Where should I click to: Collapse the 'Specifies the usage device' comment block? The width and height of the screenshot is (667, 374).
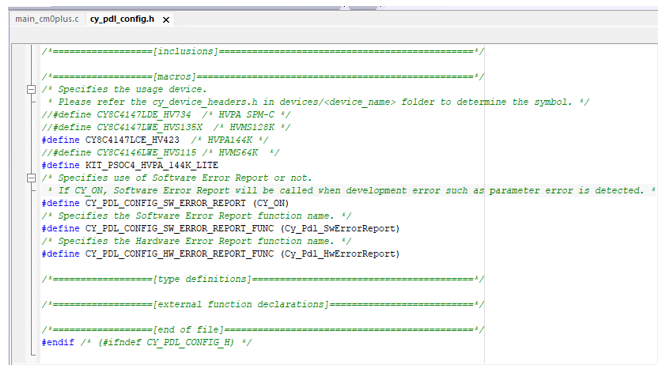tap(31, 89)
